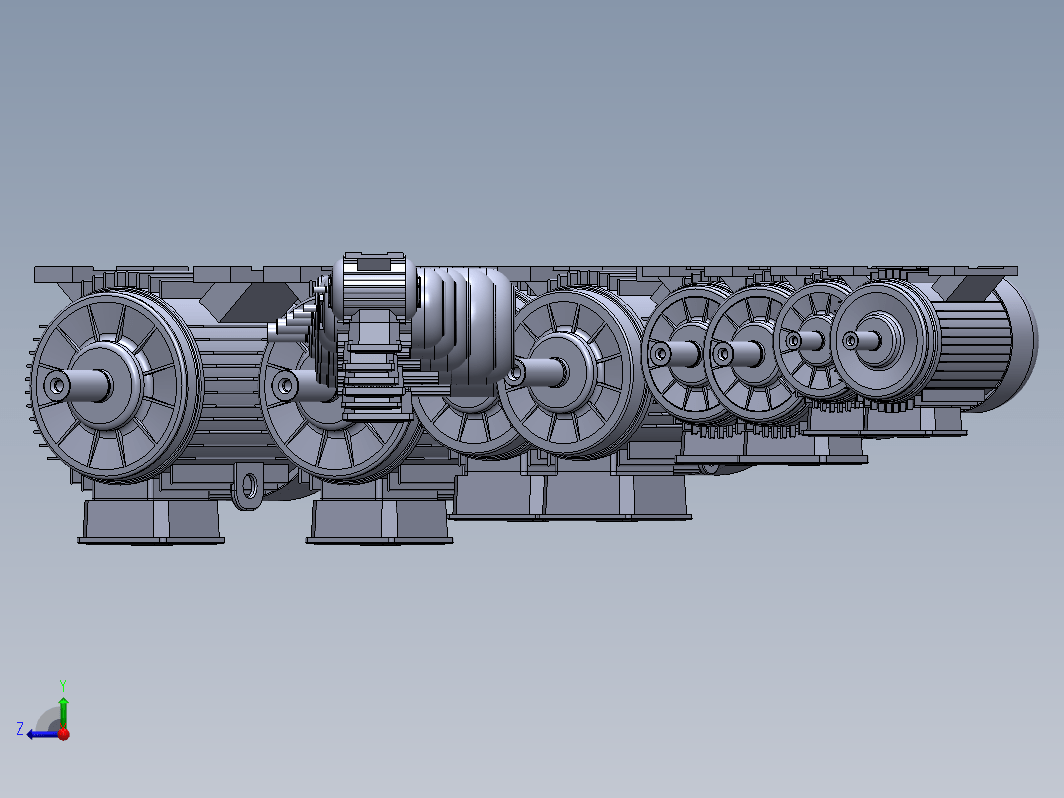Click the red X axis ball of the triad
1064x798 pixels.
(64, 734)
